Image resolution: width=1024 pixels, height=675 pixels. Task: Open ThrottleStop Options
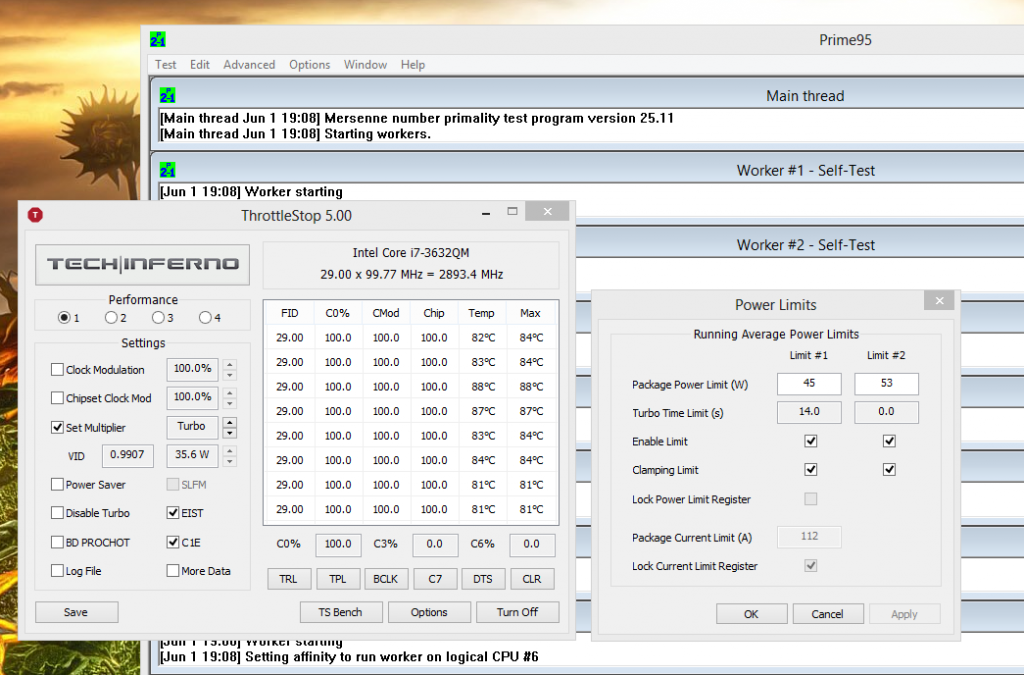pos(429,612)
